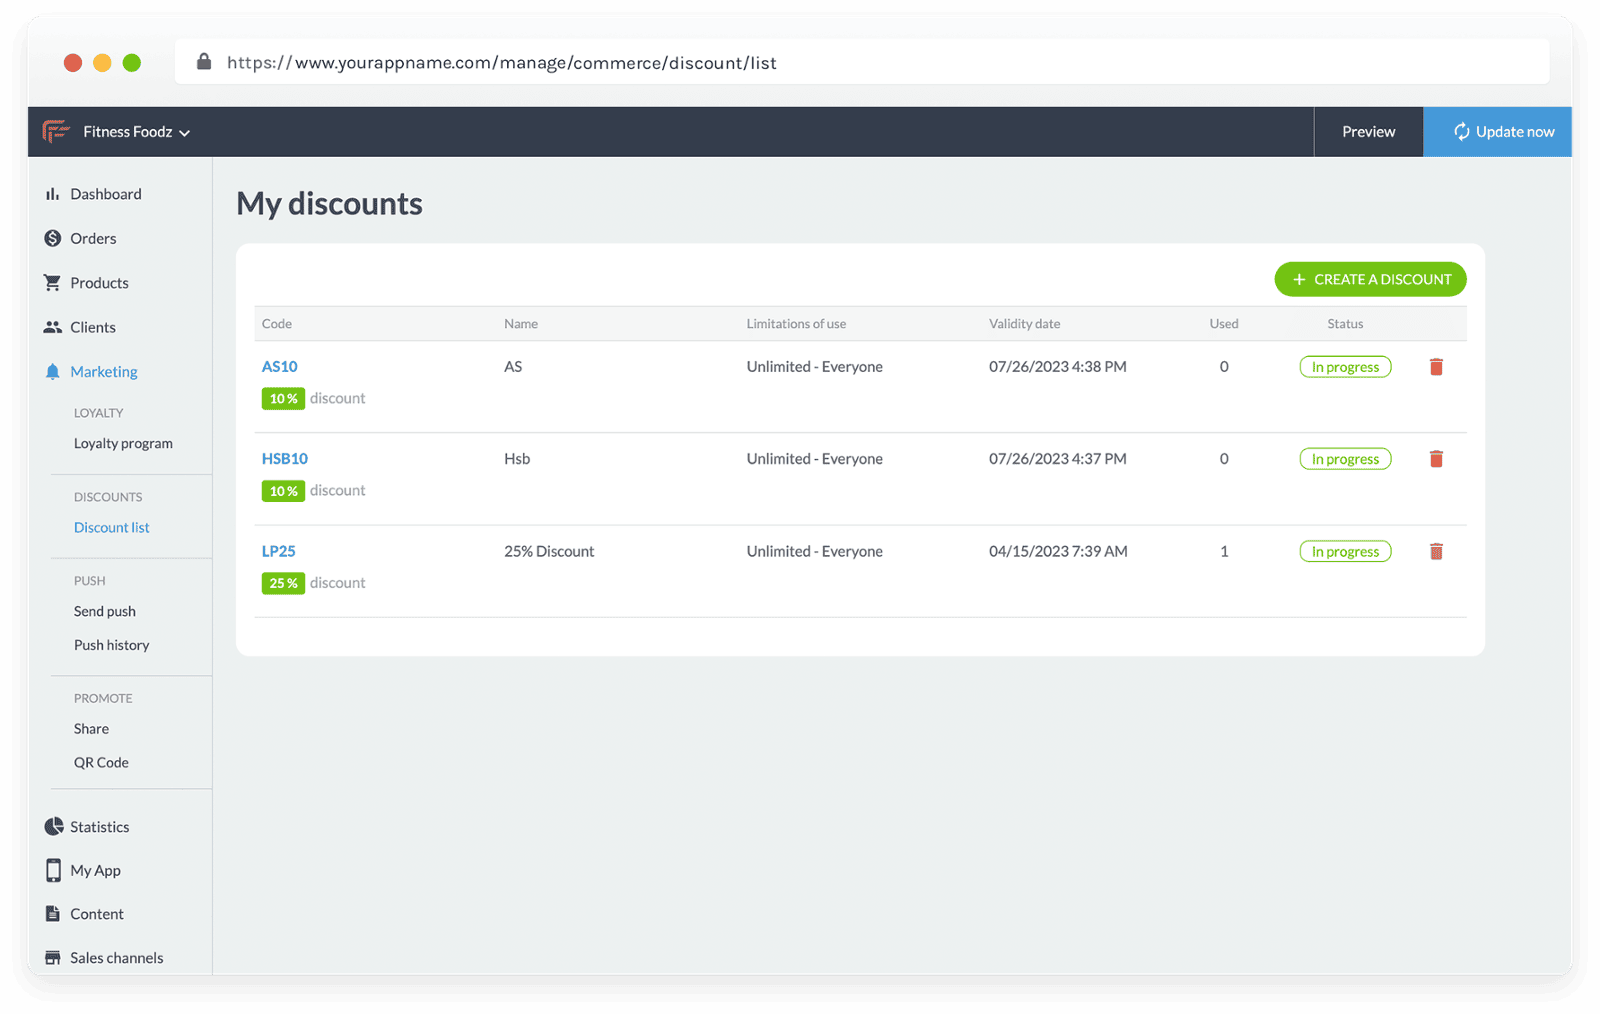Open the Discount list menu item
This screenshot has width=1600, height=1014.
pyautogui.click(x=111, y=527)
